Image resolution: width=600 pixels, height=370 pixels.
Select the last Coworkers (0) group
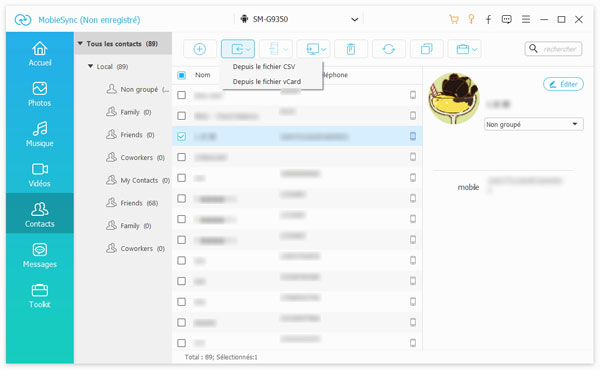[x=135, y=248]
